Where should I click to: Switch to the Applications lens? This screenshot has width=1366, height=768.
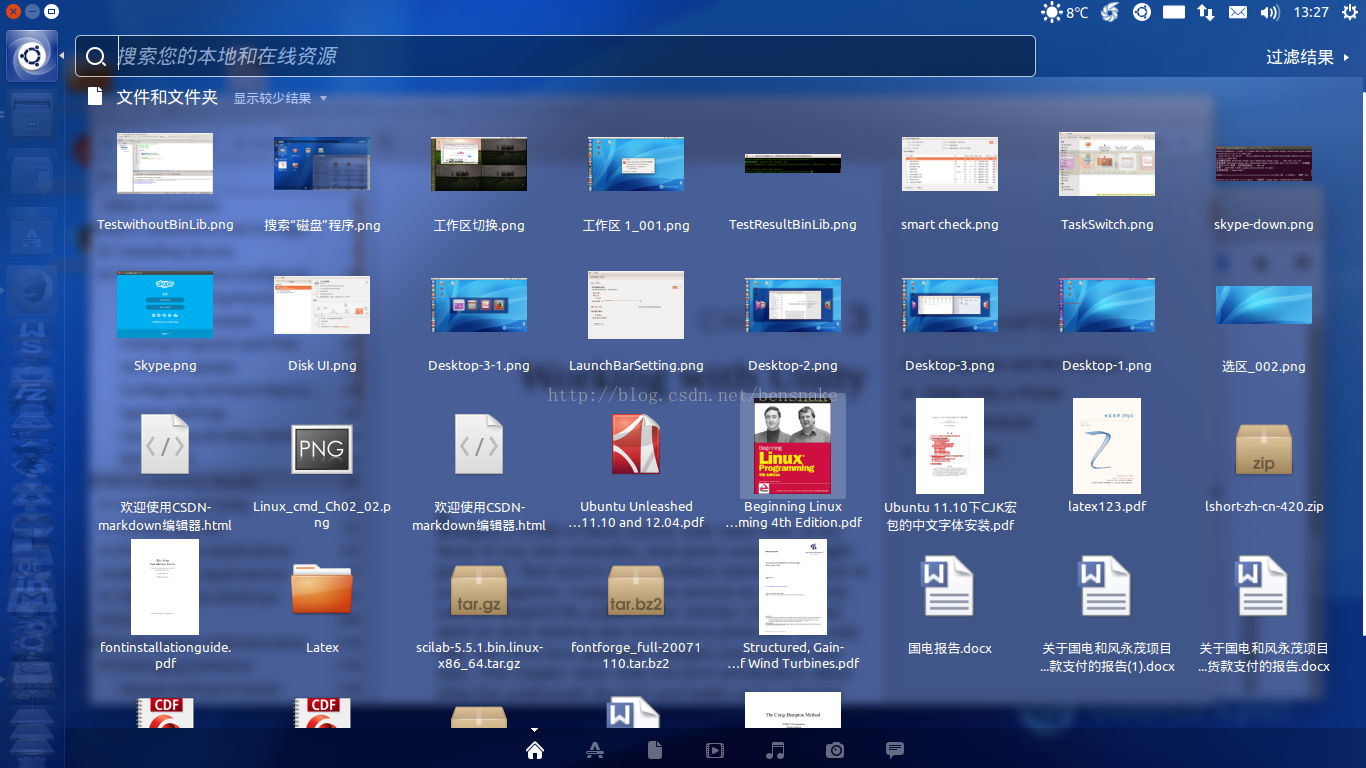coord(595,750)
